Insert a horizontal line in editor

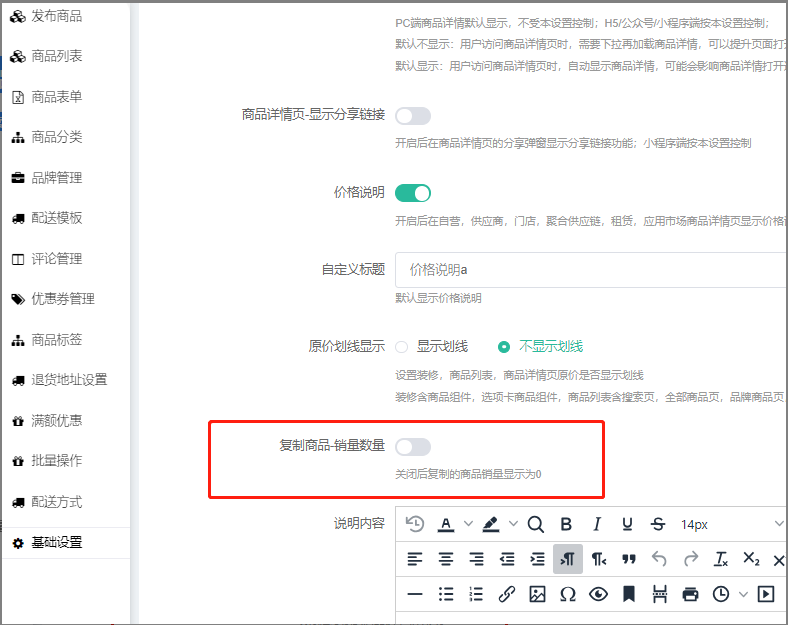click(x=415, y=594)
